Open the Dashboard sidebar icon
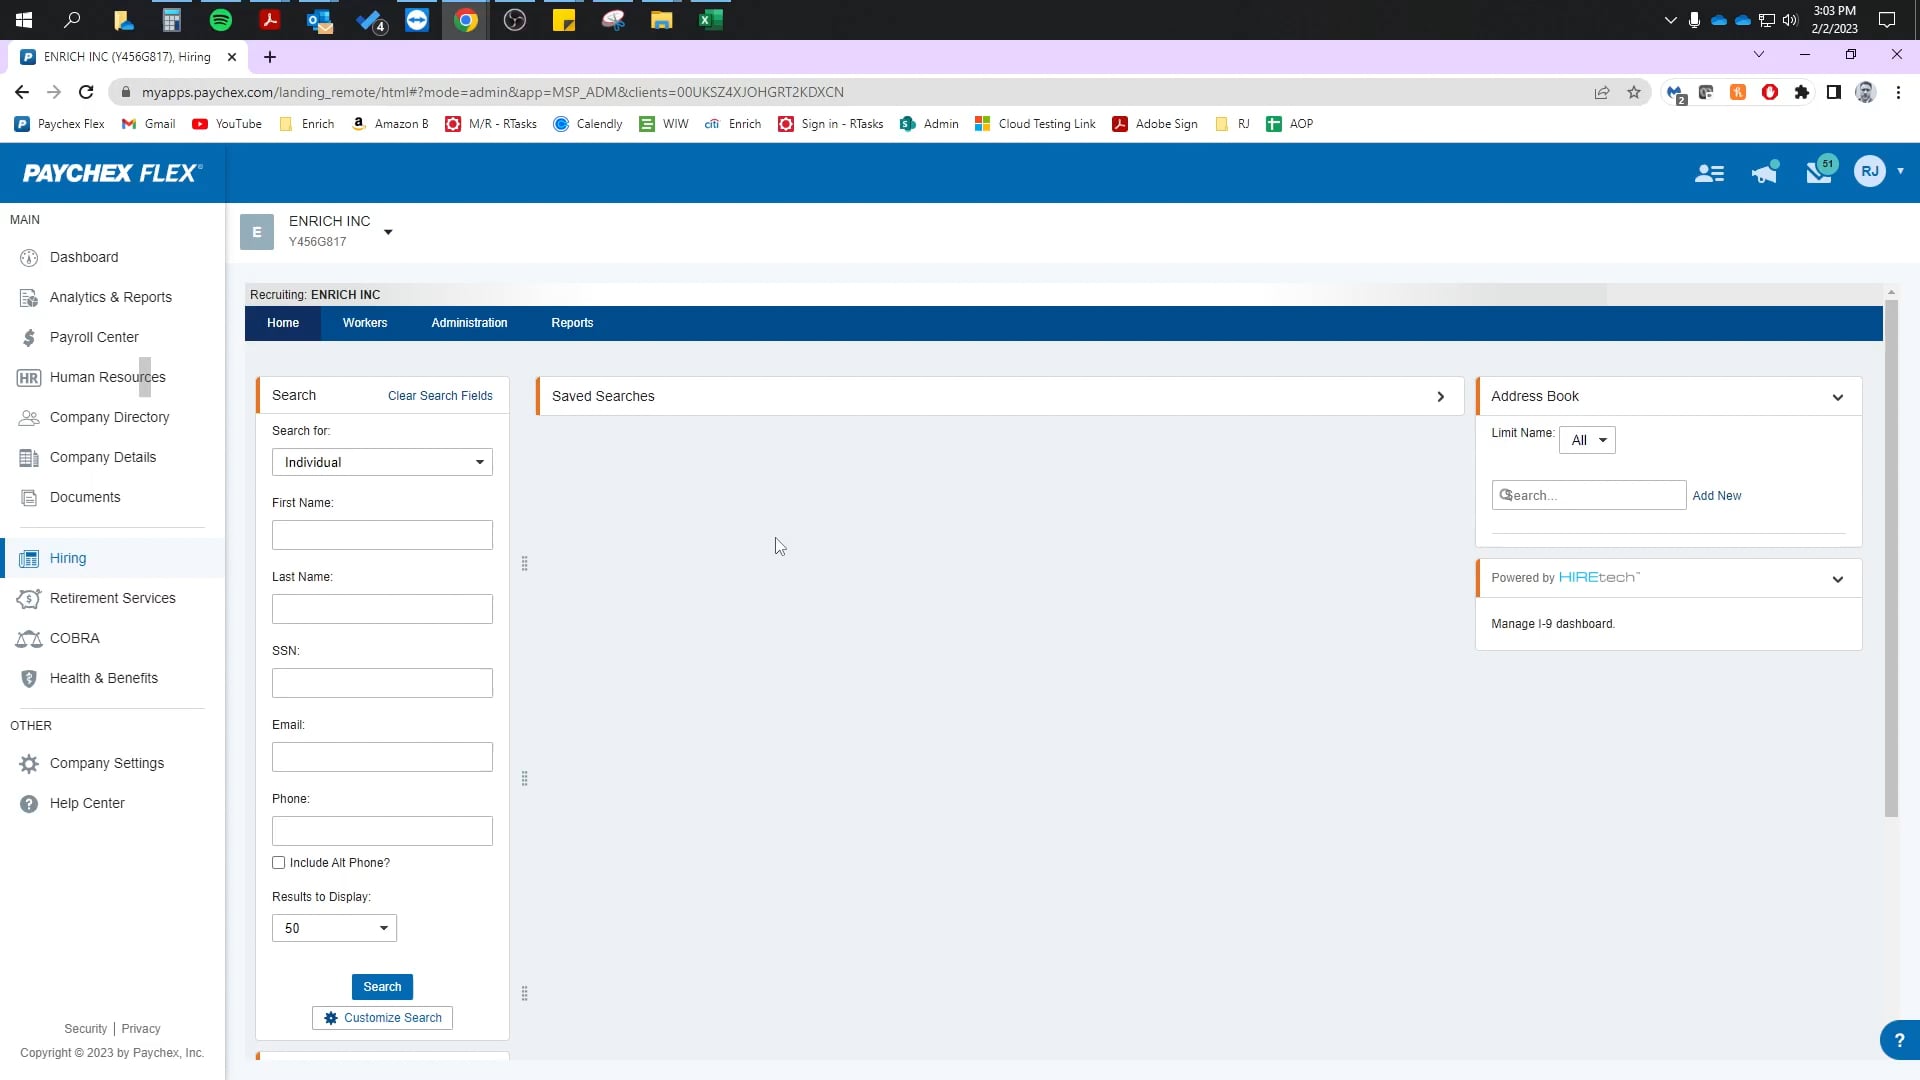1920x1080 pixels. coord(29,258)
